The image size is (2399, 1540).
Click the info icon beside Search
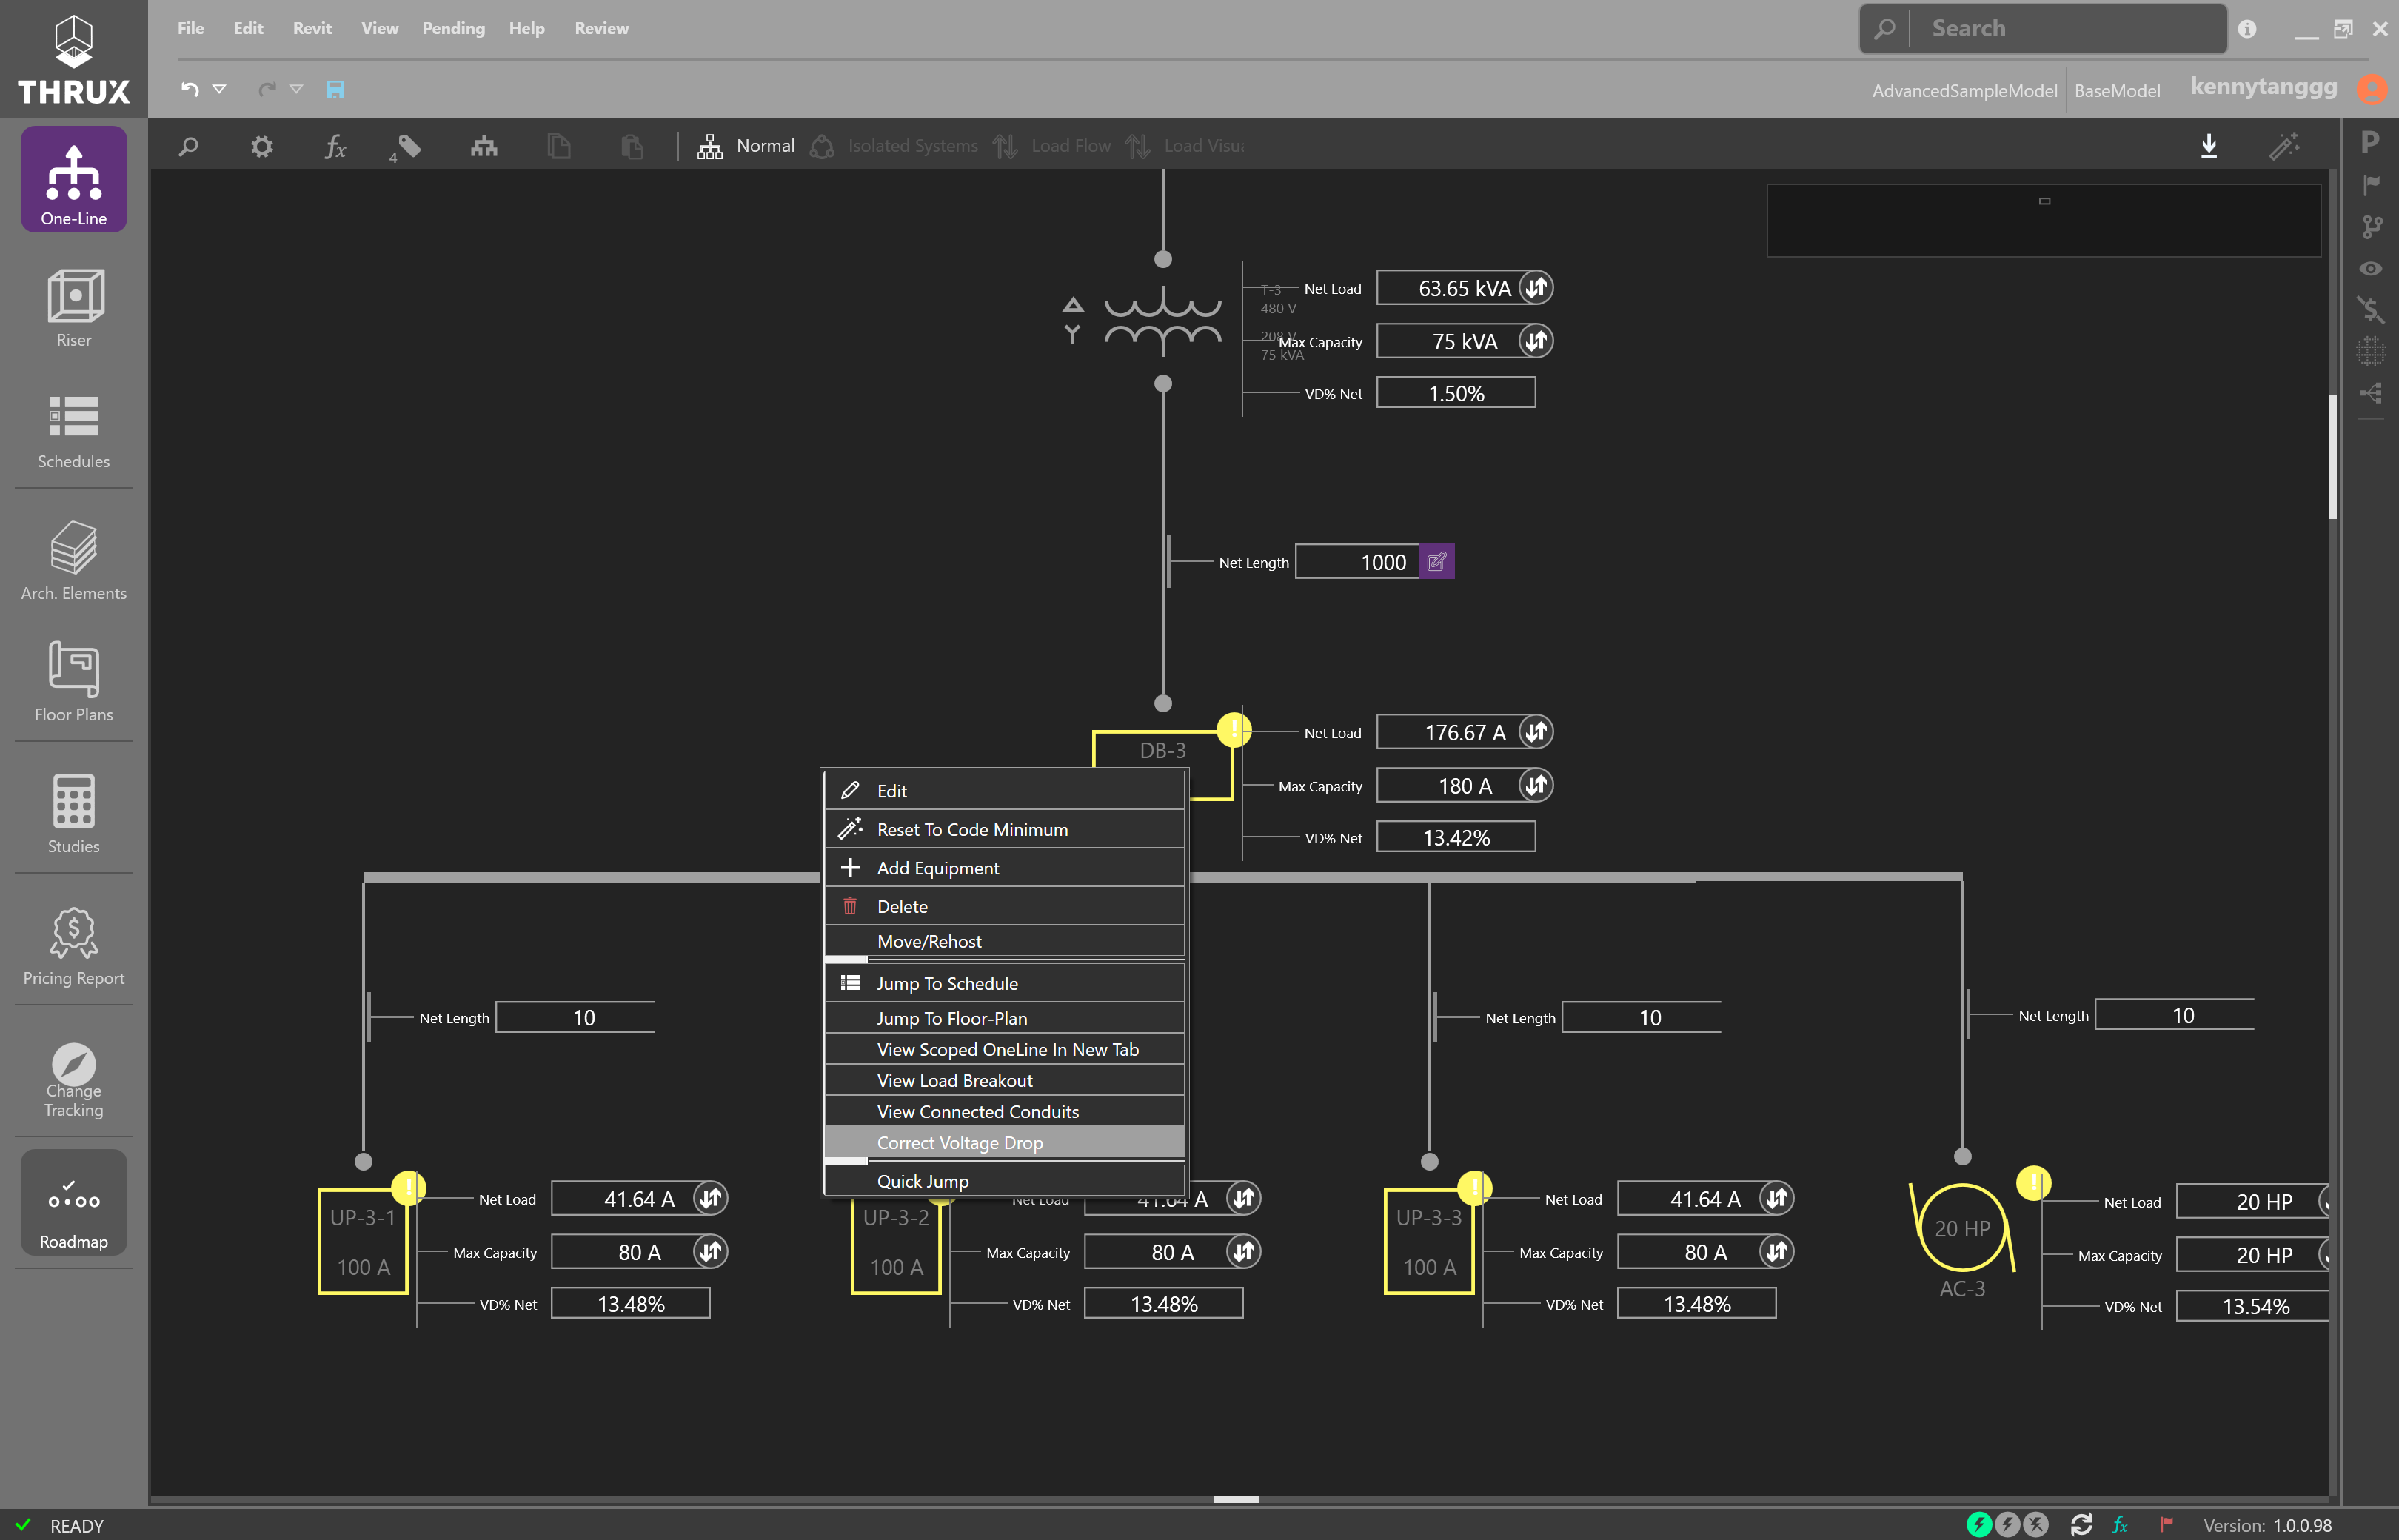click(2247, 29)
